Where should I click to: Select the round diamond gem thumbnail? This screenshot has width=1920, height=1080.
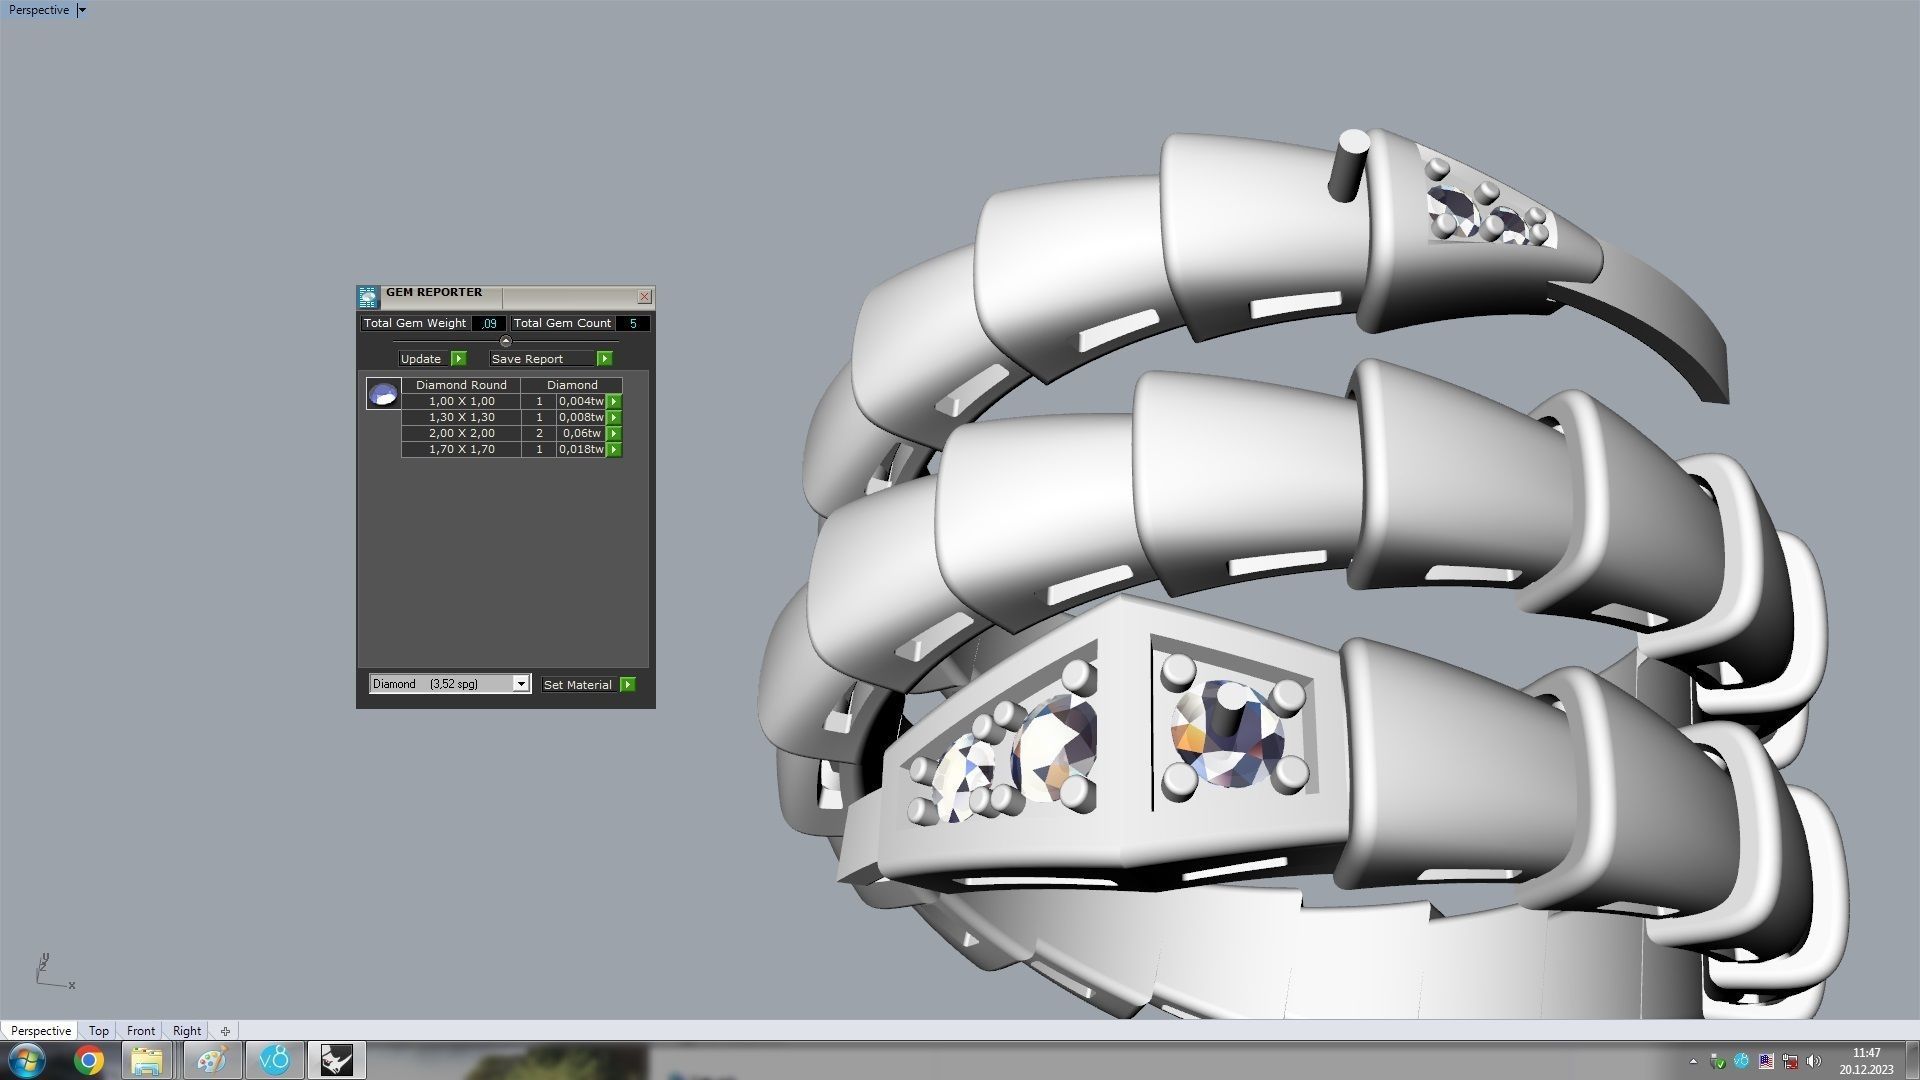click(x=383, y=394)
